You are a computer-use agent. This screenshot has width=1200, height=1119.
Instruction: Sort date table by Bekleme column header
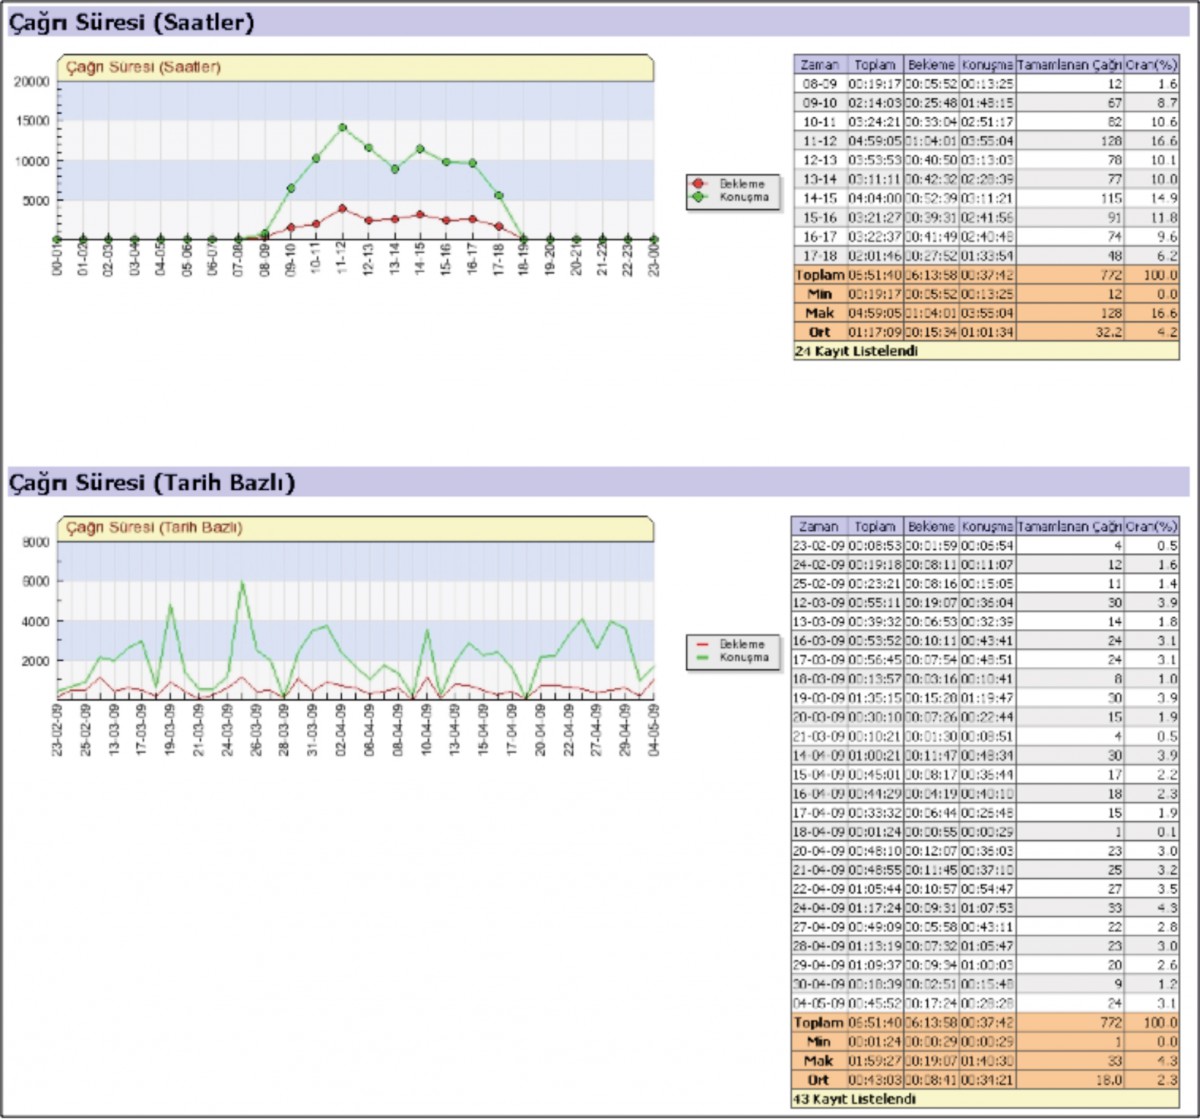coord(931,526)
